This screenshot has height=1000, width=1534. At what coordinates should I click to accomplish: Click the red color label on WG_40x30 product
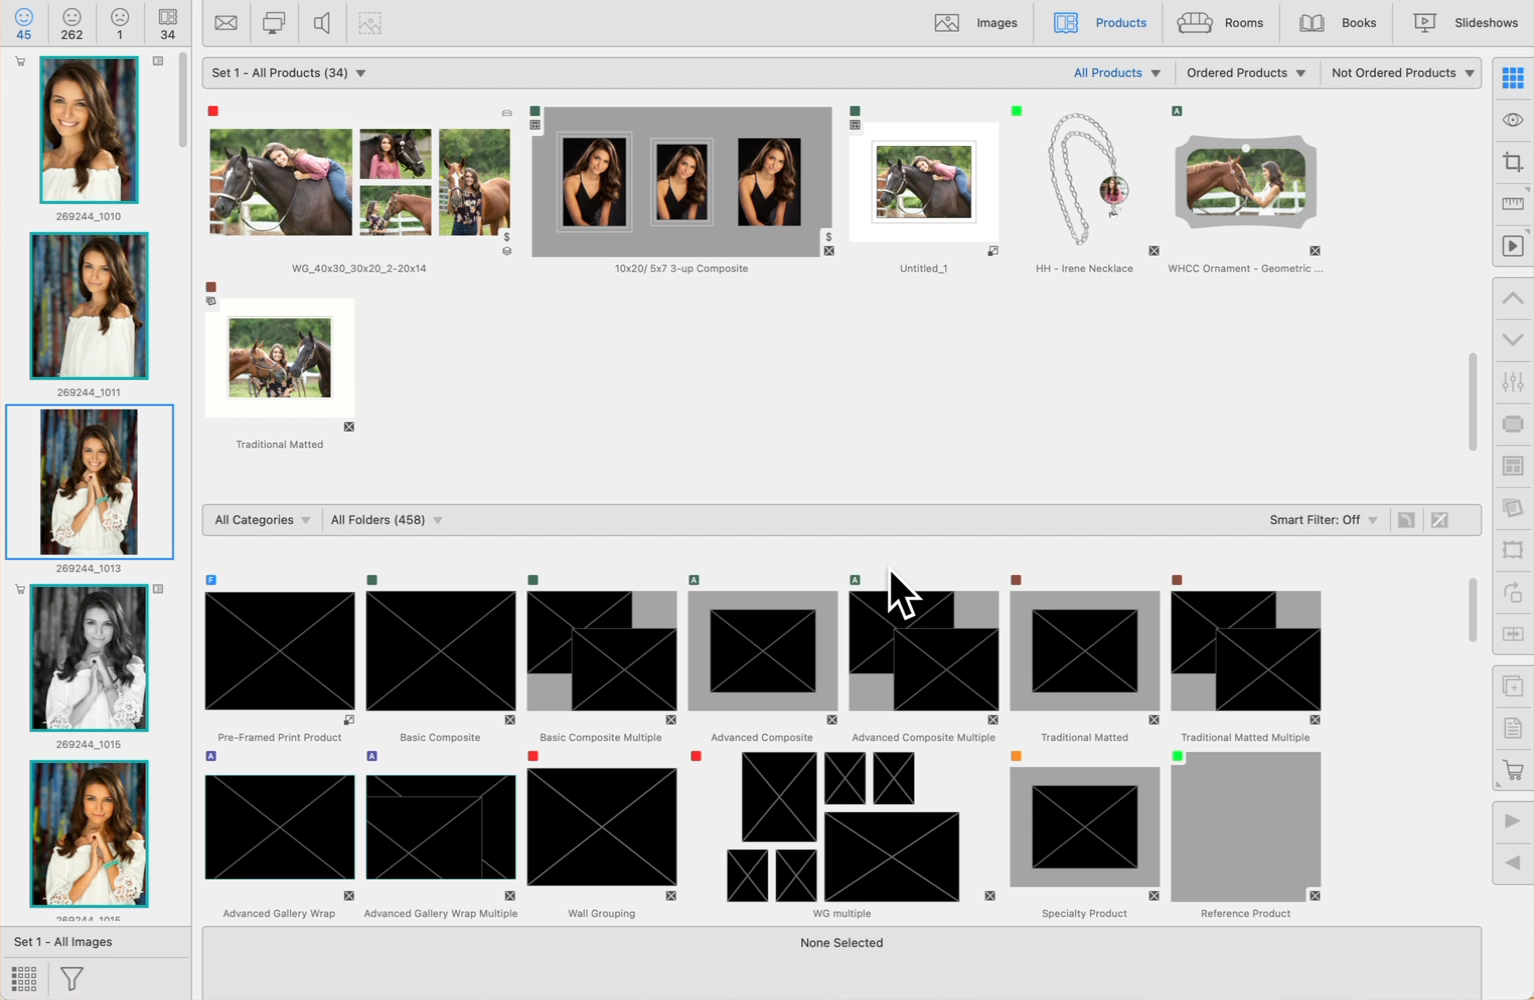[x=213, y=111]
